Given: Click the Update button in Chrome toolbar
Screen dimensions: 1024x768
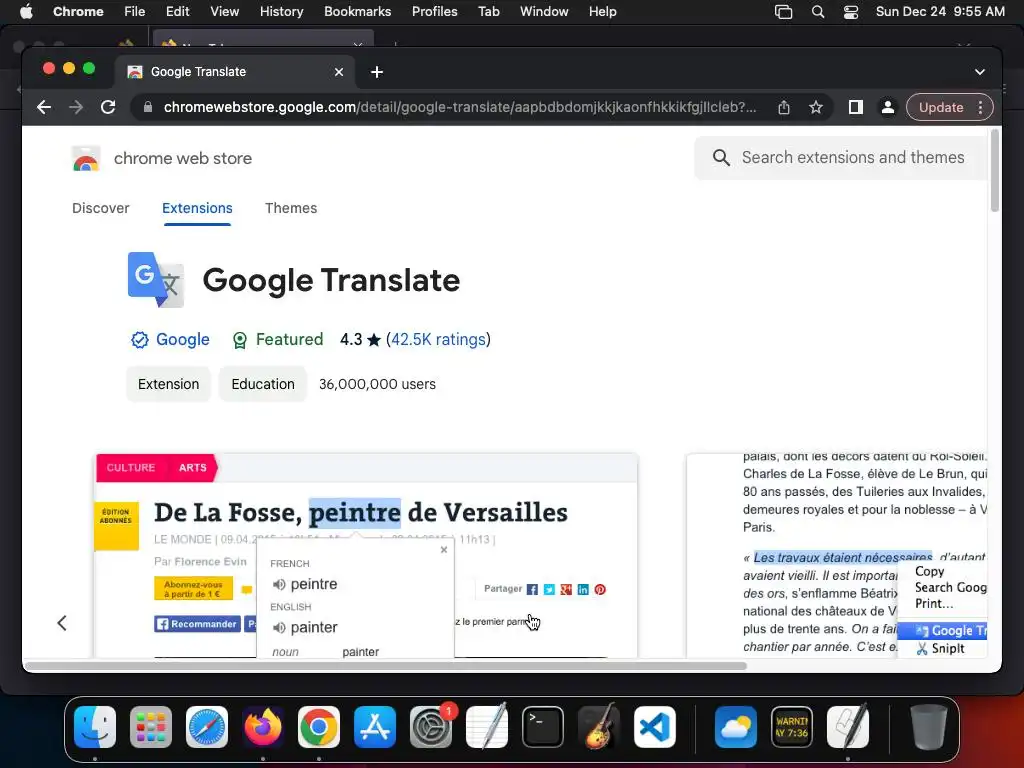Looking at the screenshot, I should [940, 108].
